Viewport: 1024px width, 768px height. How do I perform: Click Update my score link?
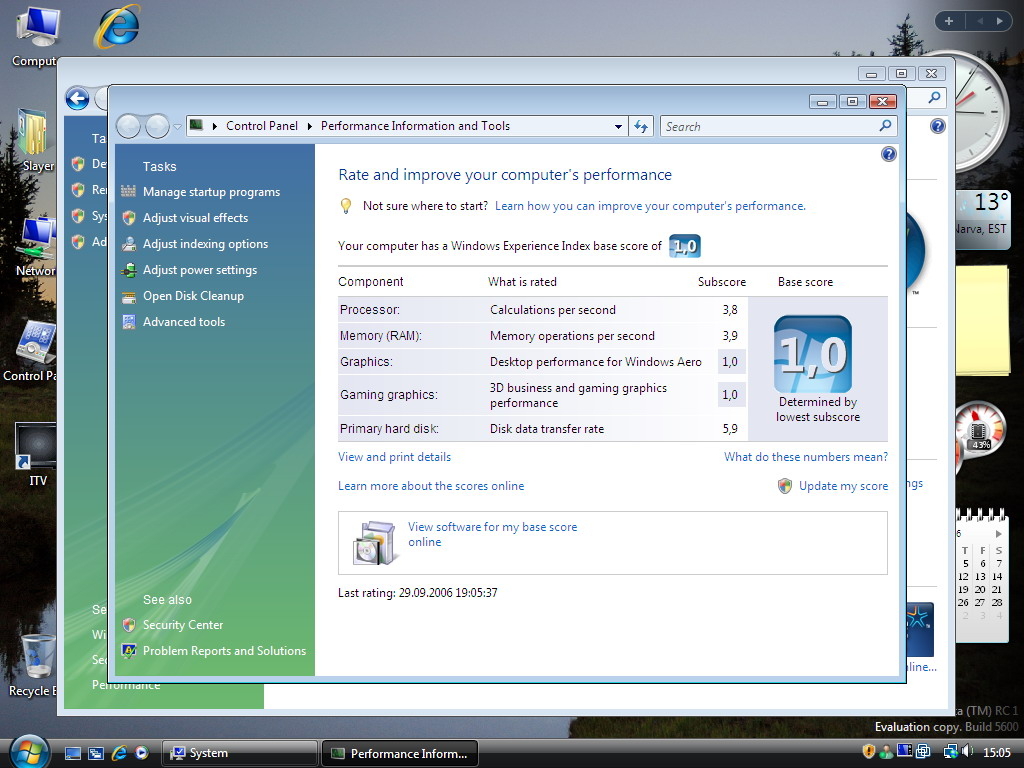click(x=842, y=486)
